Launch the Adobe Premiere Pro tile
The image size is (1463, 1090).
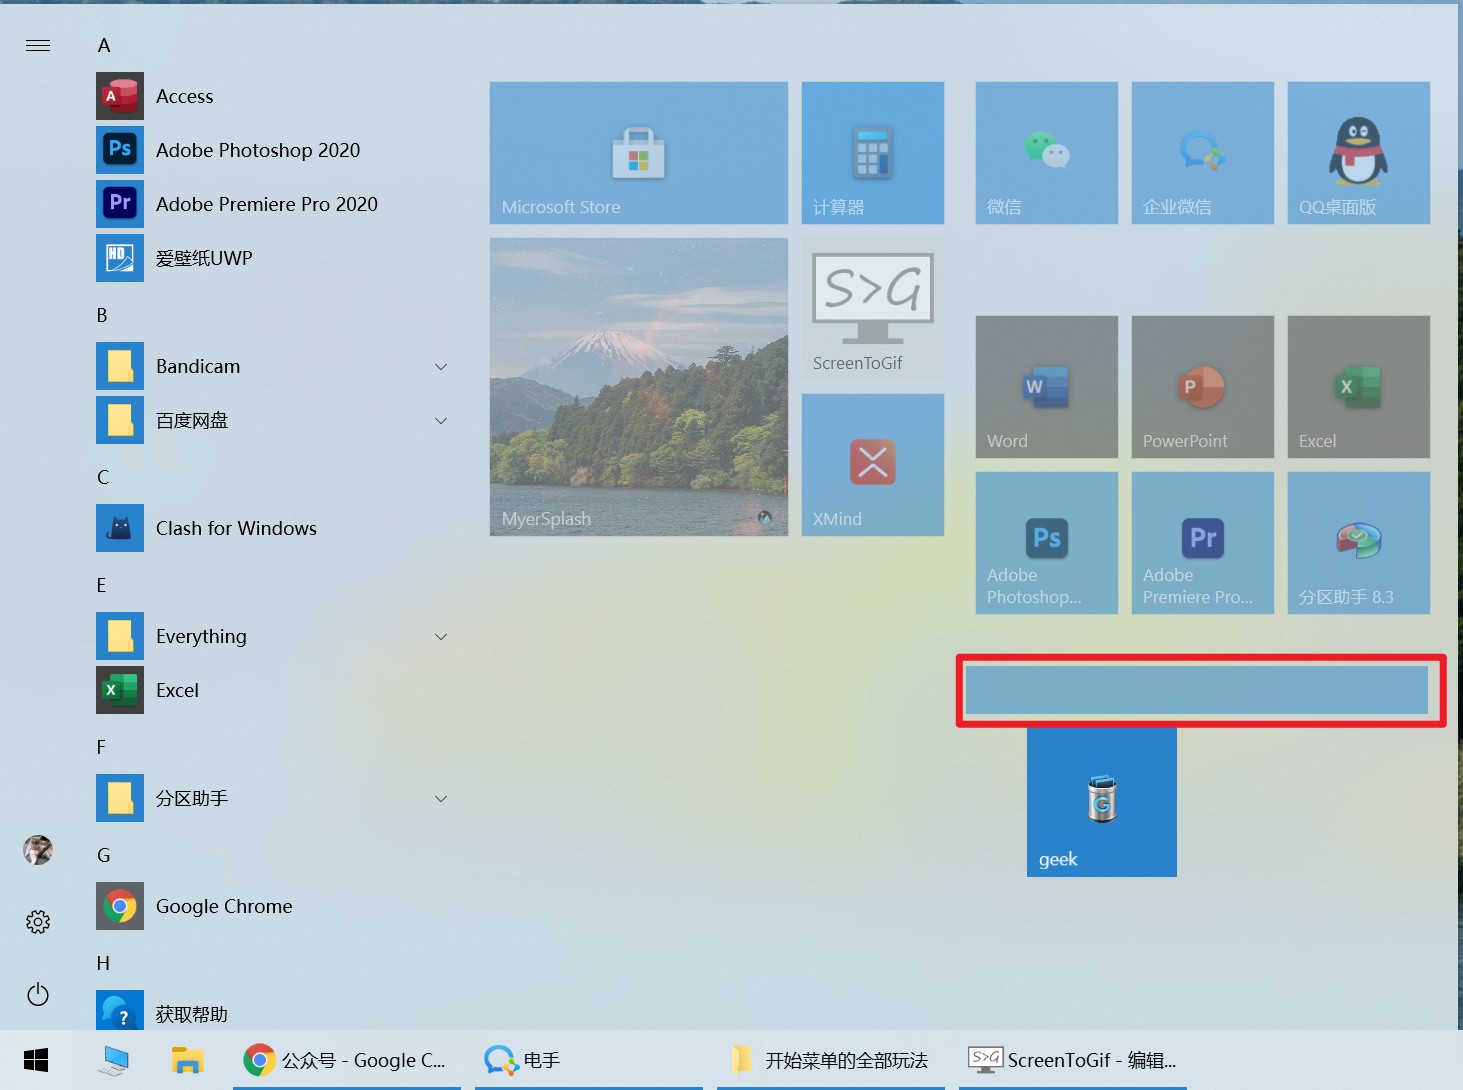coord(1203,543)
